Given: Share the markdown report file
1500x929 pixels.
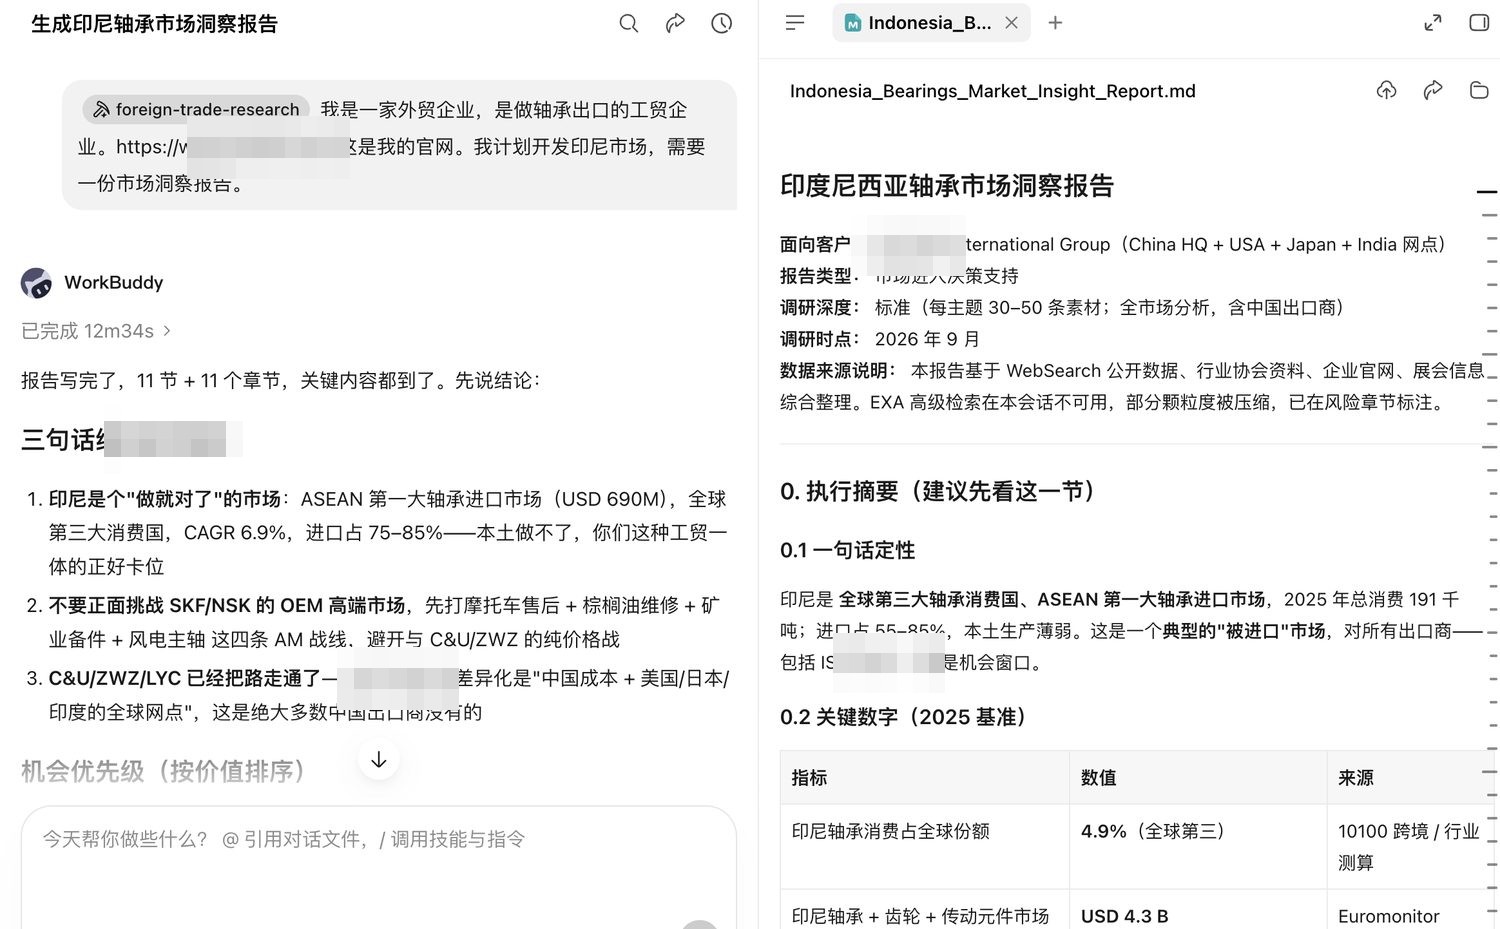Looking at the screenshot, I should coord(1433,91).
